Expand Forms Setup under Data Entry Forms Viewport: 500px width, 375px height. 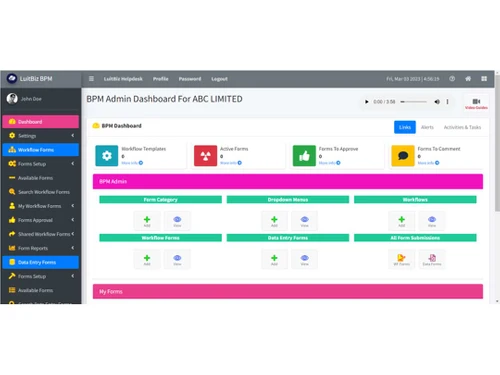(x=41, y=276)
